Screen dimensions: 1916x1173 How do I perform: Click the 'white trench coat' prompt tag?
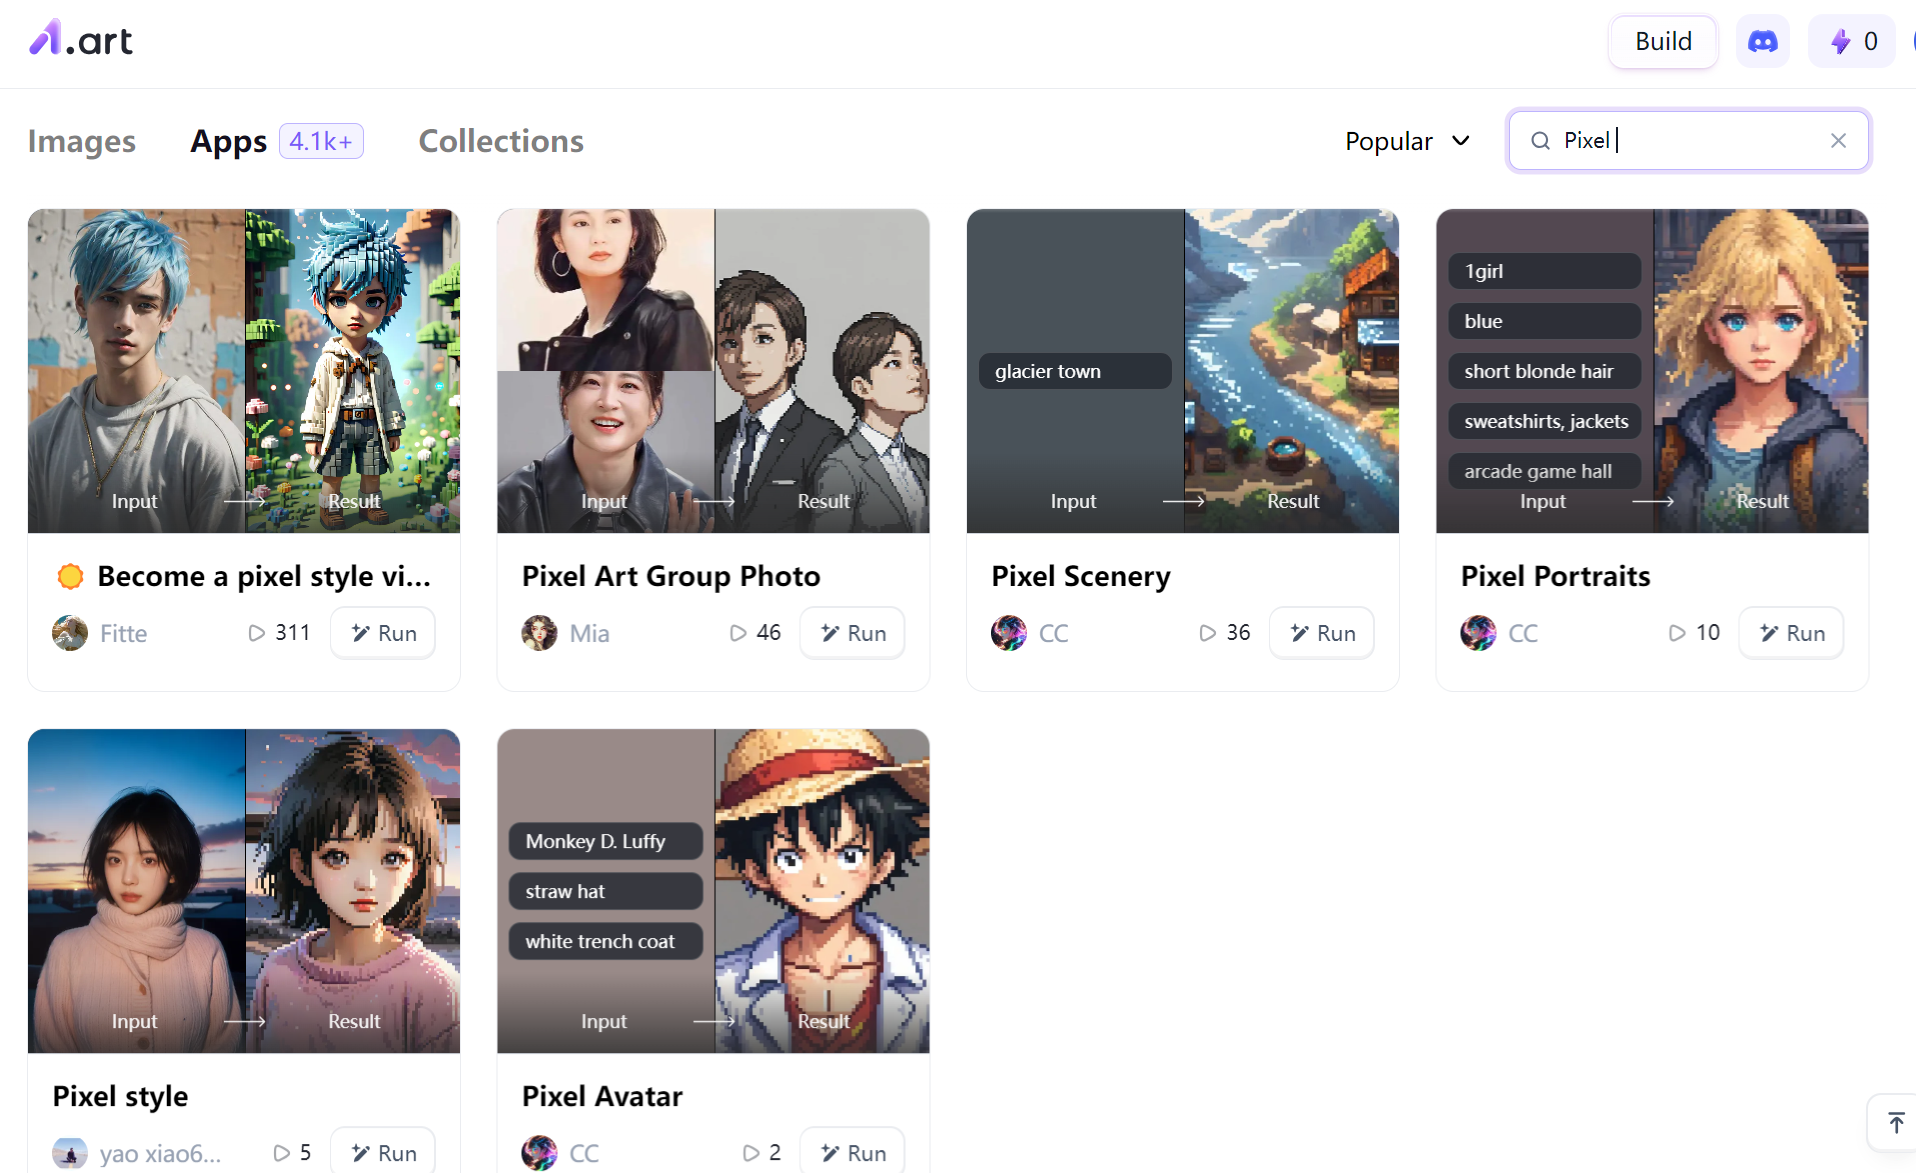pos(605,941)
